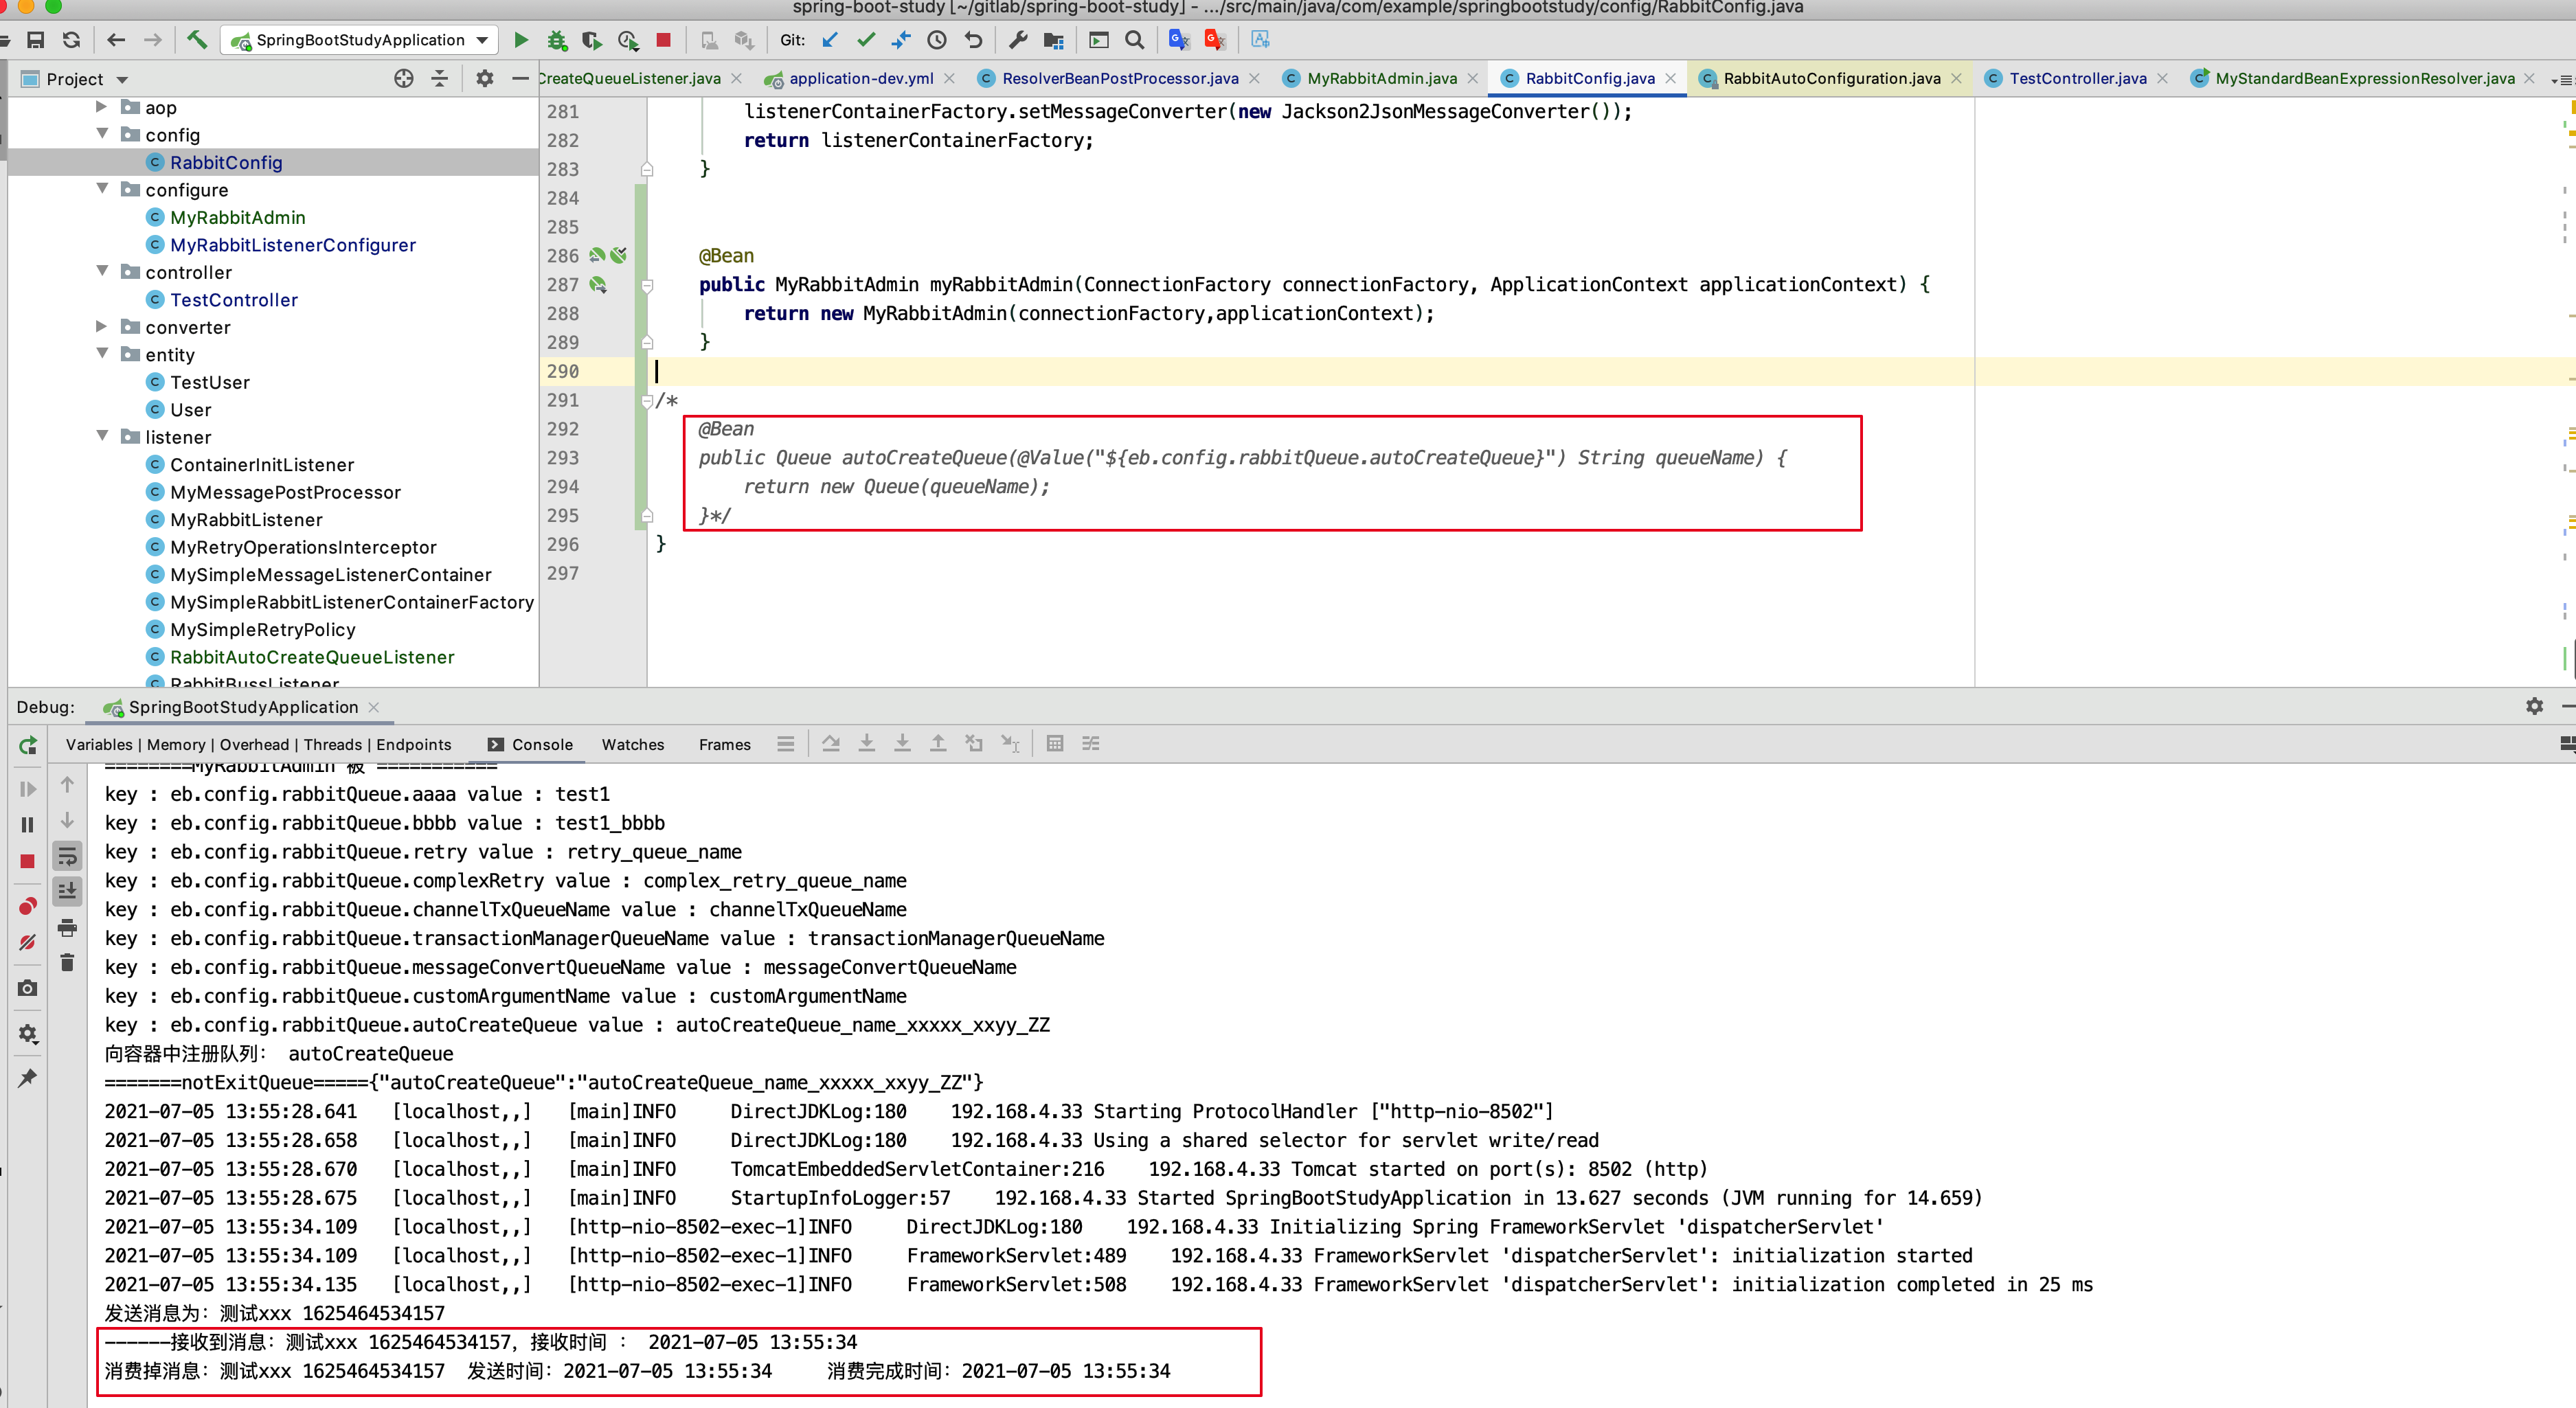Viewport: 2576px width, 1408px height.
Task: Rerun SpringBootStudyApplication from debug panel
Action: (27, 745)
